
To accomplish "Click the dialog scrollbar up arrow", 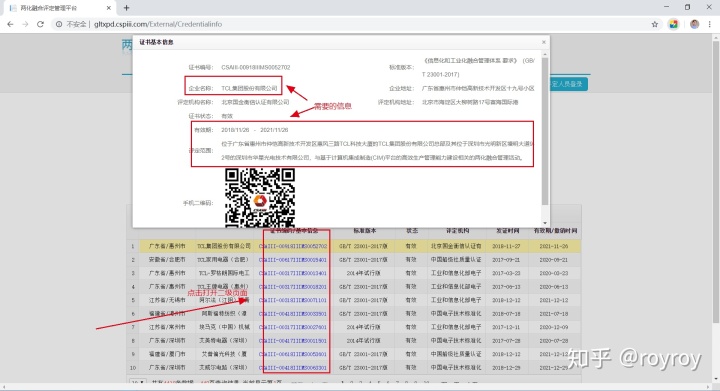I will 545,55.
